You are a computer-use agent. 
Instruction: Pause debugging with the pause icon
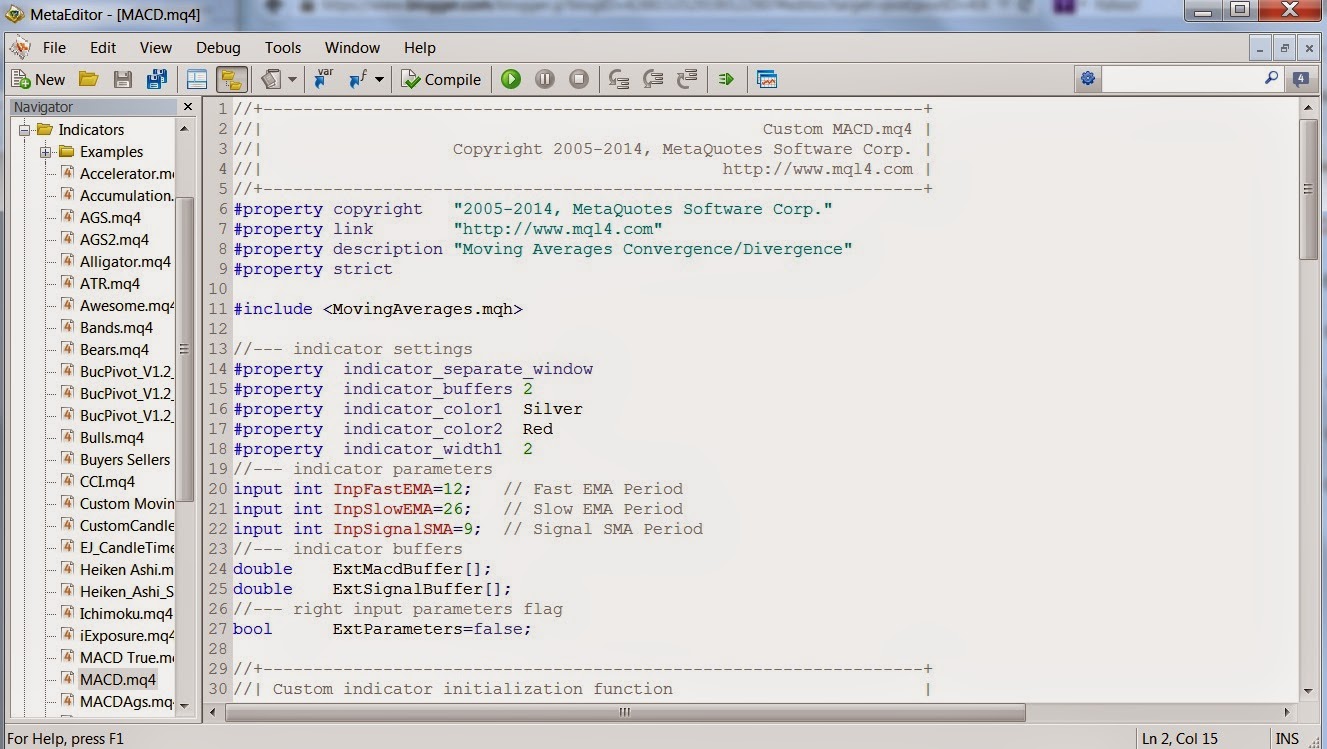pos(545,79)
